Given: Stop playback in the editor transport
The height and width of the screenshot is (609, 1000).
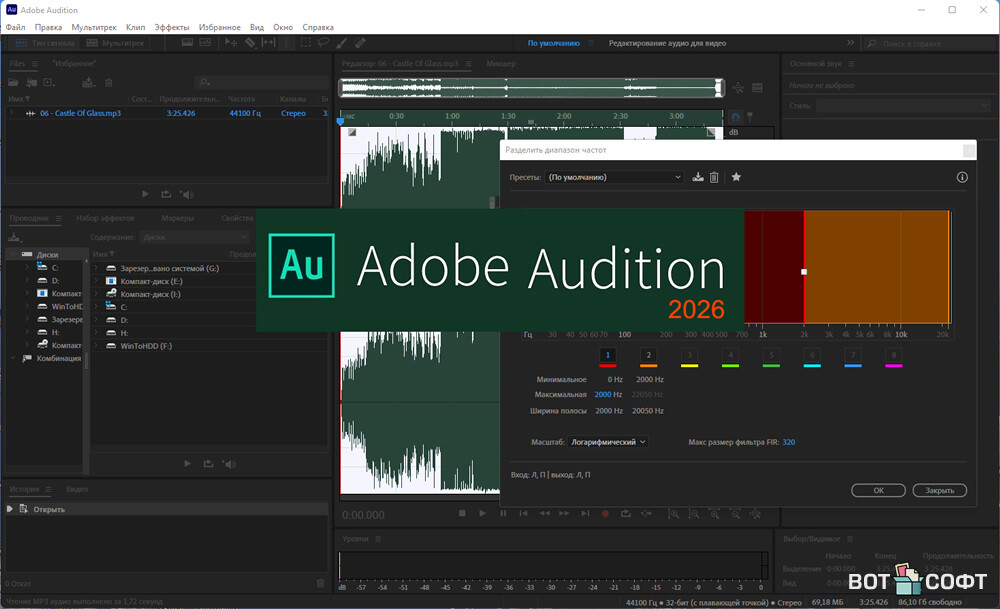Looking at the screenshot, I should pyautogui.click(x=462, y=513).
